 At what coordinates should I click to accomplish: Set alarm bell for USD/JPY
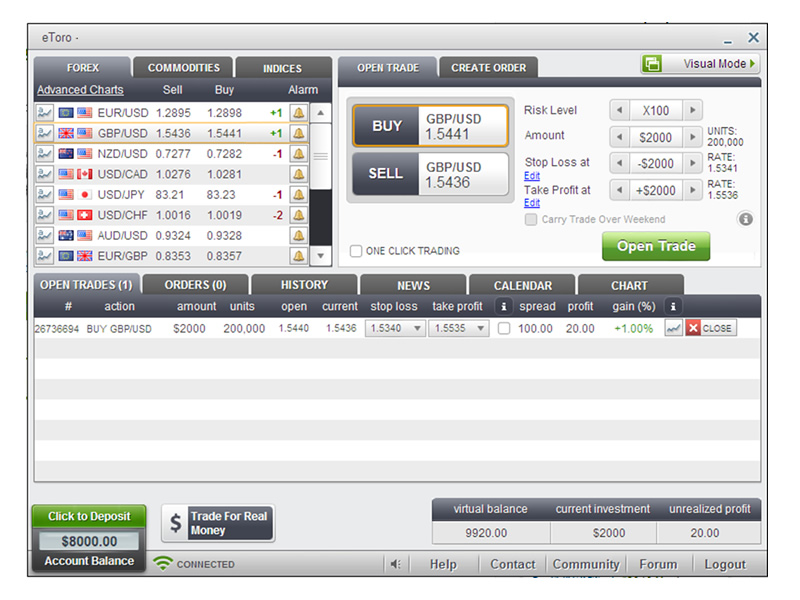coord(298,194)
